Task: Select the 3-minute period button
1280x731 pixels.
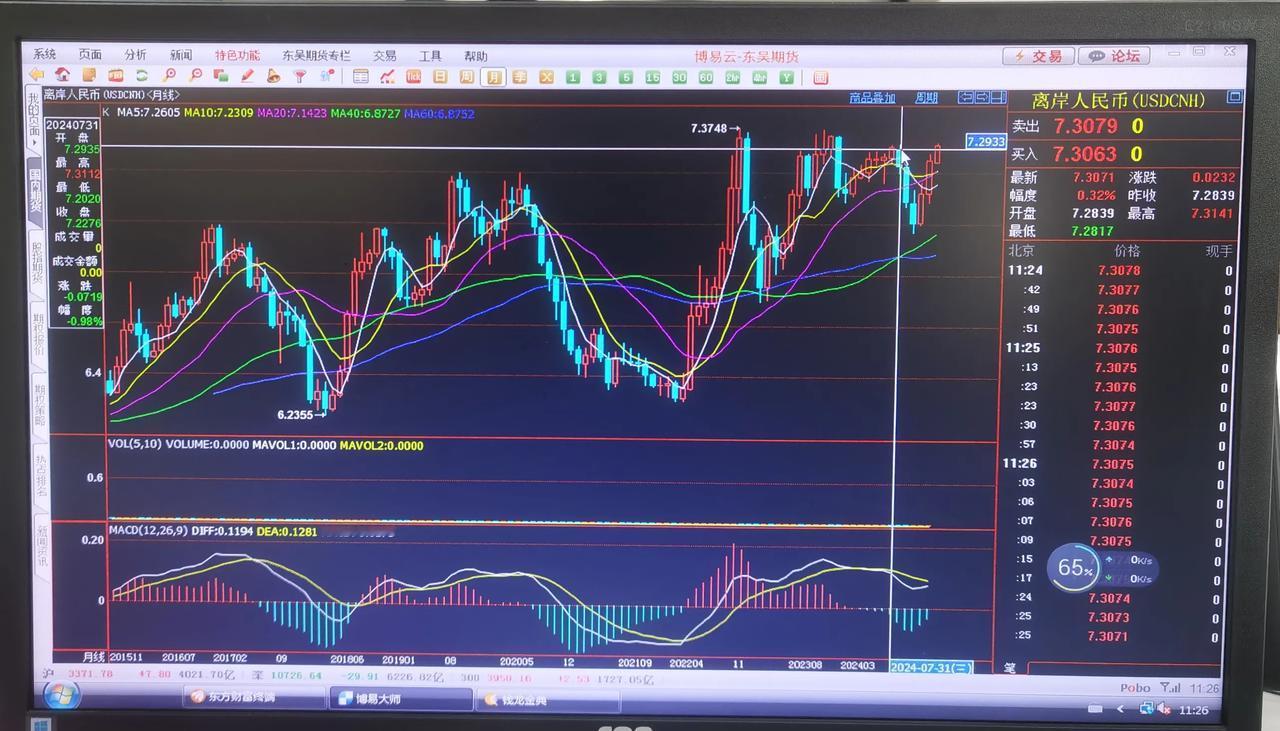Action: pyautogui.click(x=599, y=77)
